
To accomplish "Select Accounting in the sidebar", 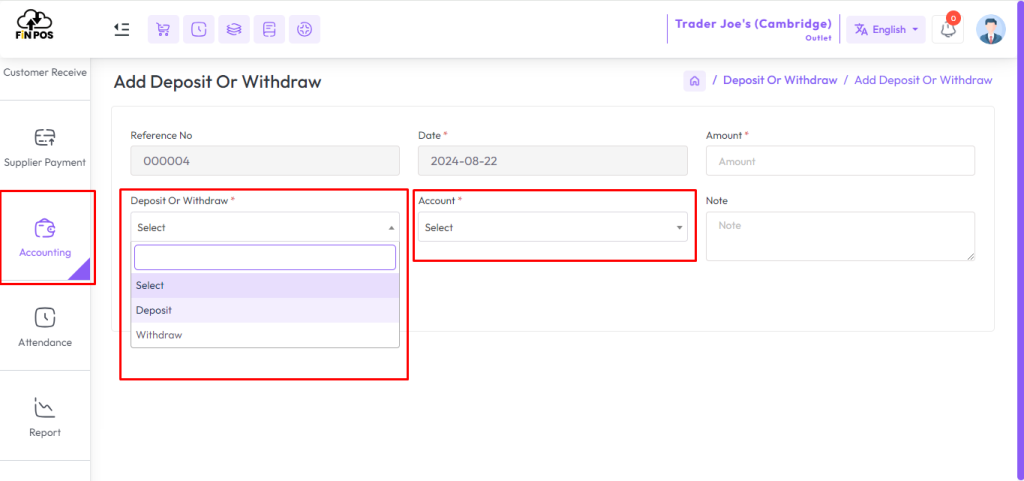I will [45, 238].
